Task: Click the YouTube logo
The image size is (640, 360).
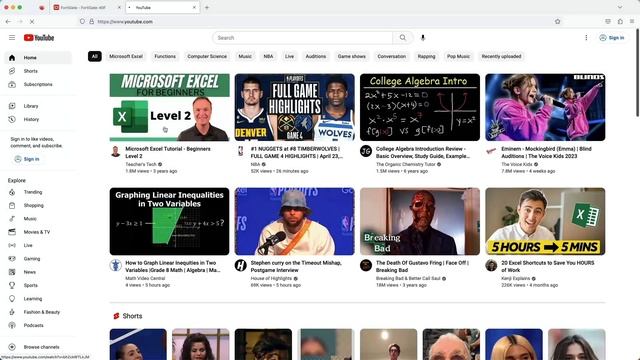Action: tap(39, 38)
